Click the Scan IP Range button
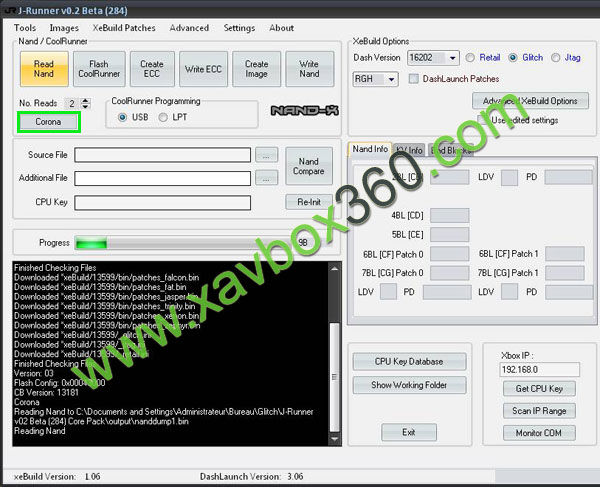The height and width of the screenshot is (487, 600). pos(539,411)
